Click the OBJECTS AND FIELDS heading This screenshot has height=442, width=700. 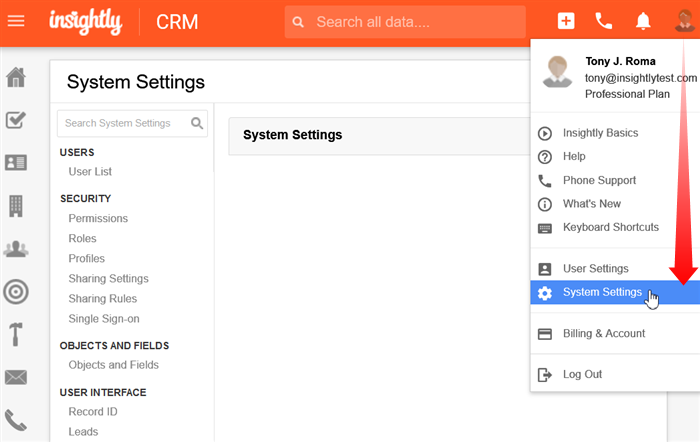click(114, 346)
